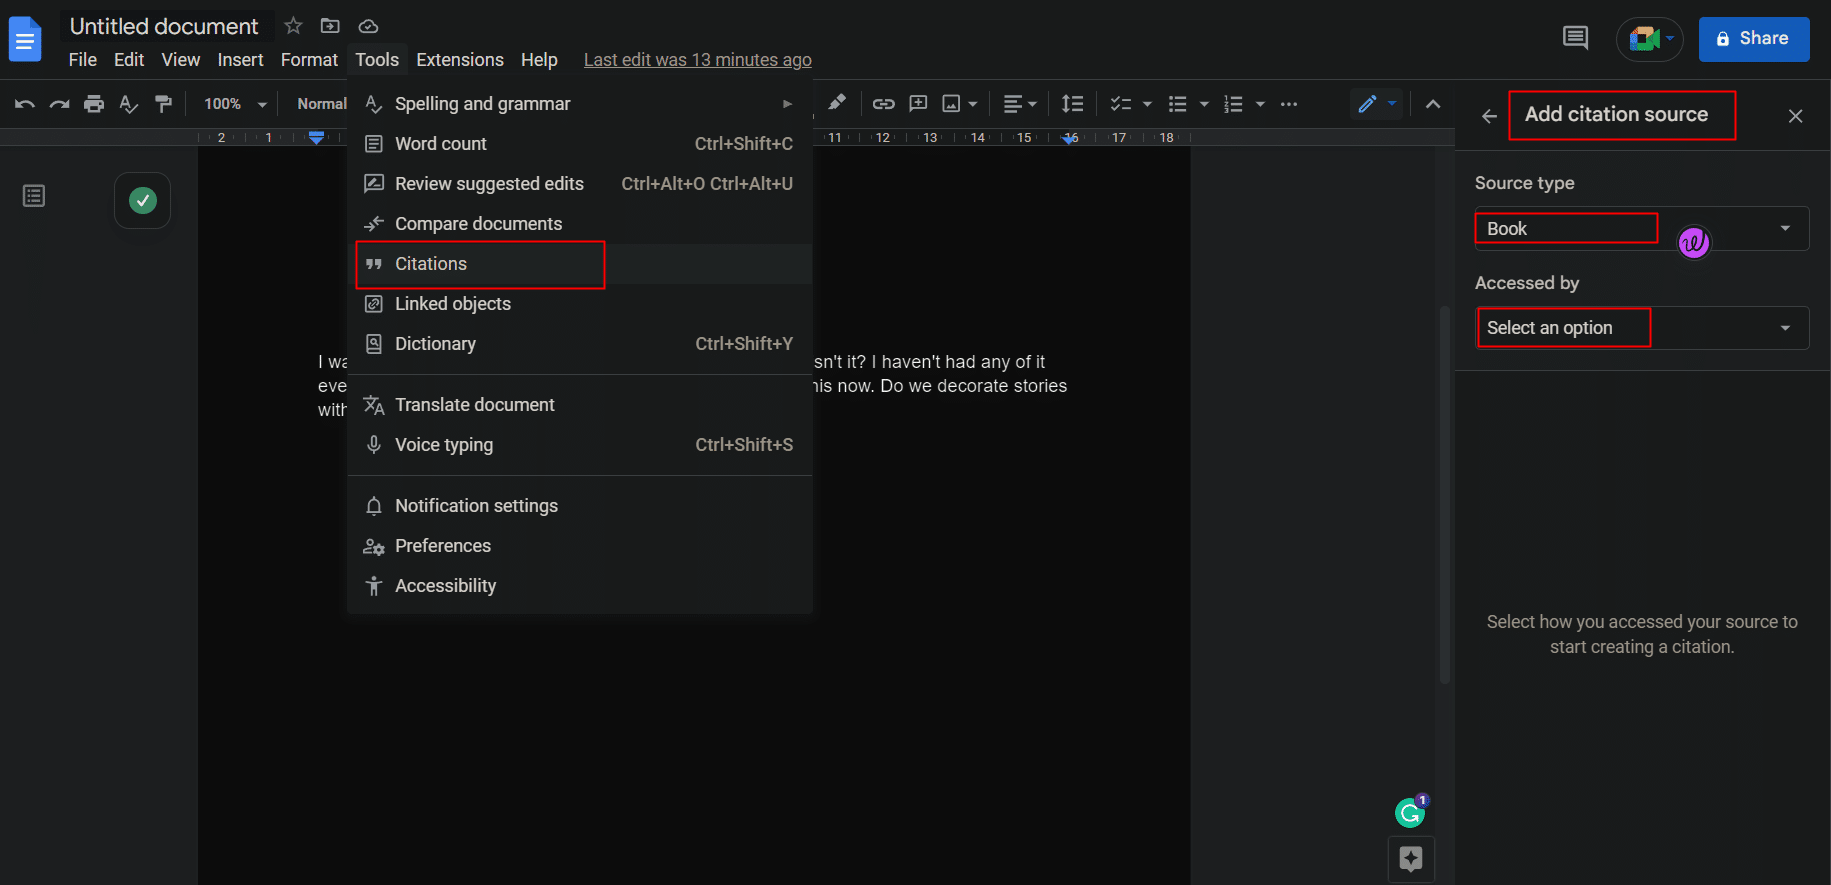Expand the Spelling and grammar submenu
This screenshot has height=885, width=1831.
coord(580,104)
